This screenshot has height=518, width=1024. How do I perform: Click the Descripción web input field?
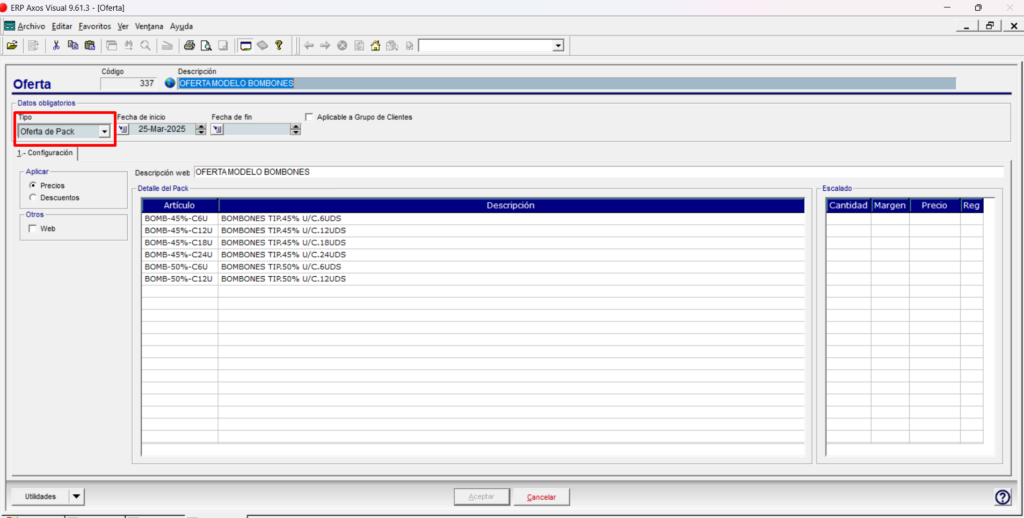[598, 172]
